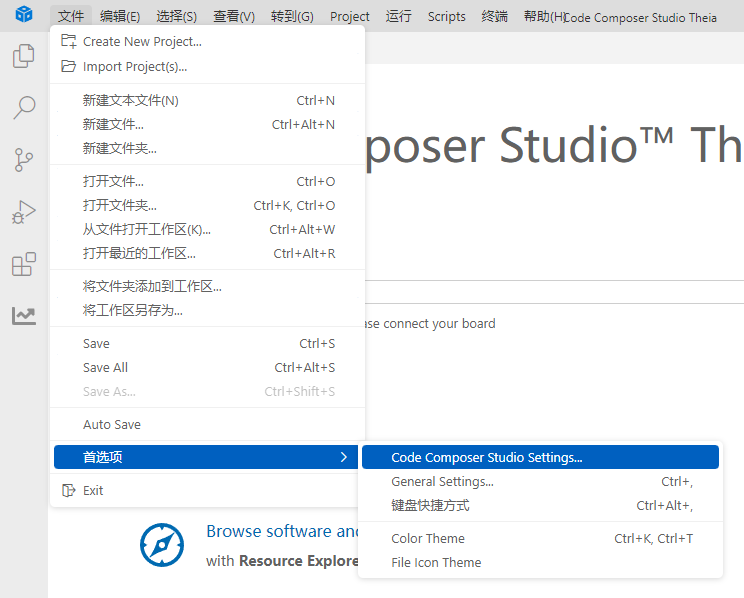Choose Create New Project... from the menu
744x598 pixels.
(142, 42)
